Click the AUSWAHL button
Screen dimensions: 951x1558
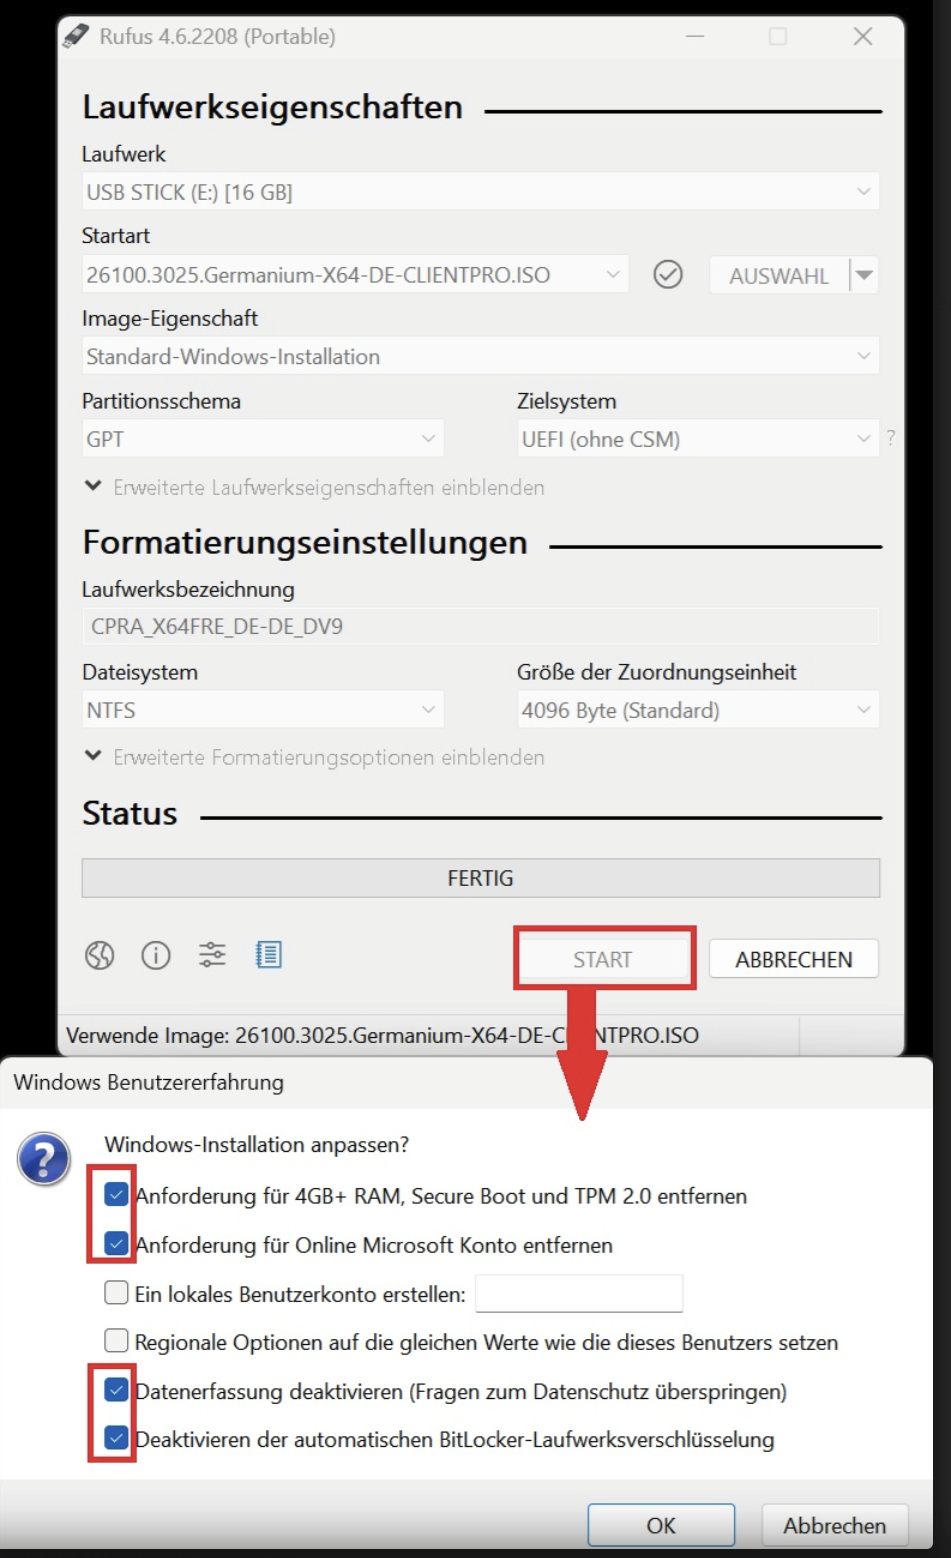pos(779,275)
